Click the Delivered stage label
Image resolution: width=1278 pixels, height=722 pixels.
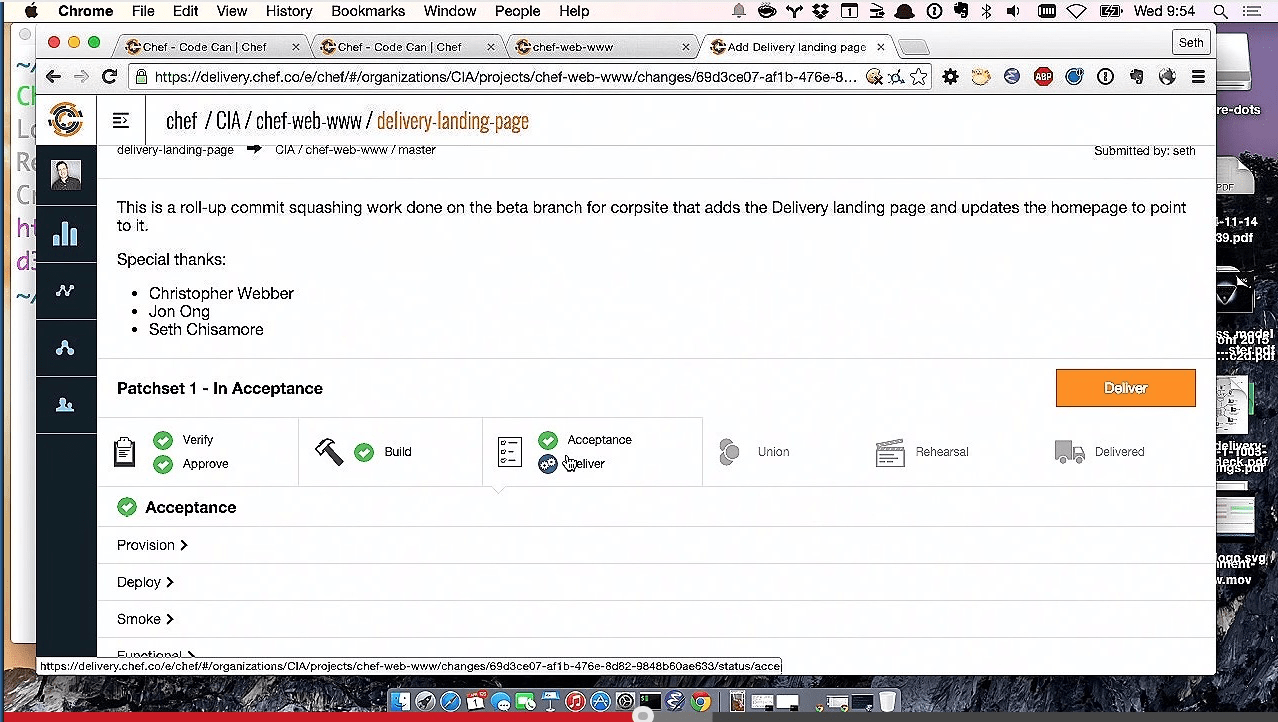[1119, 452]
